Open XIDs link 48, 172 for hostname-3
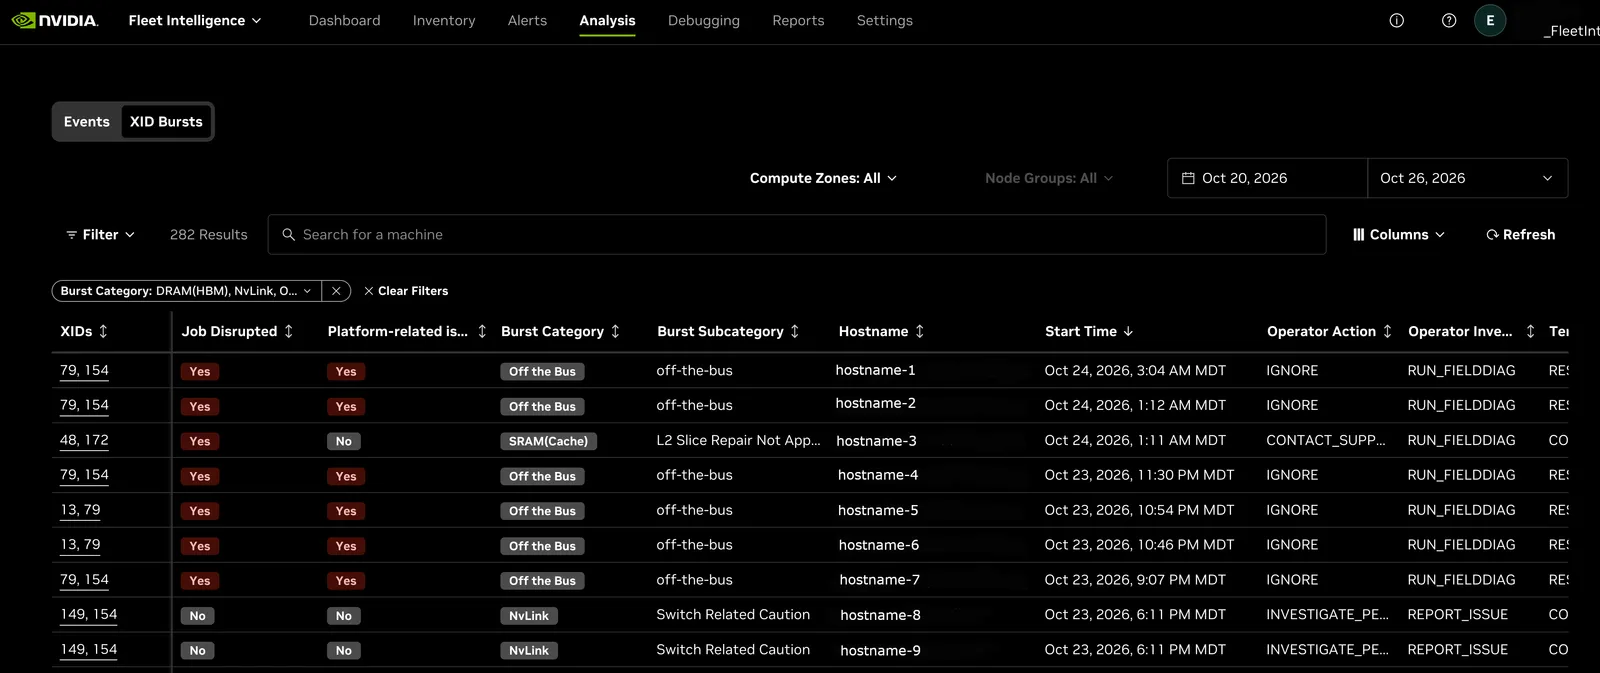 [x=84, y=440]
